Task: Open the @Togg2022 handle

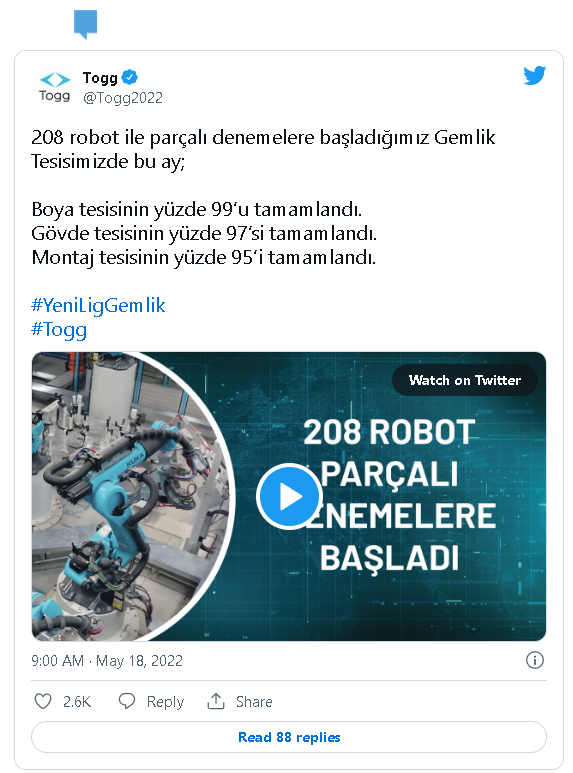Action: [123, 98]
